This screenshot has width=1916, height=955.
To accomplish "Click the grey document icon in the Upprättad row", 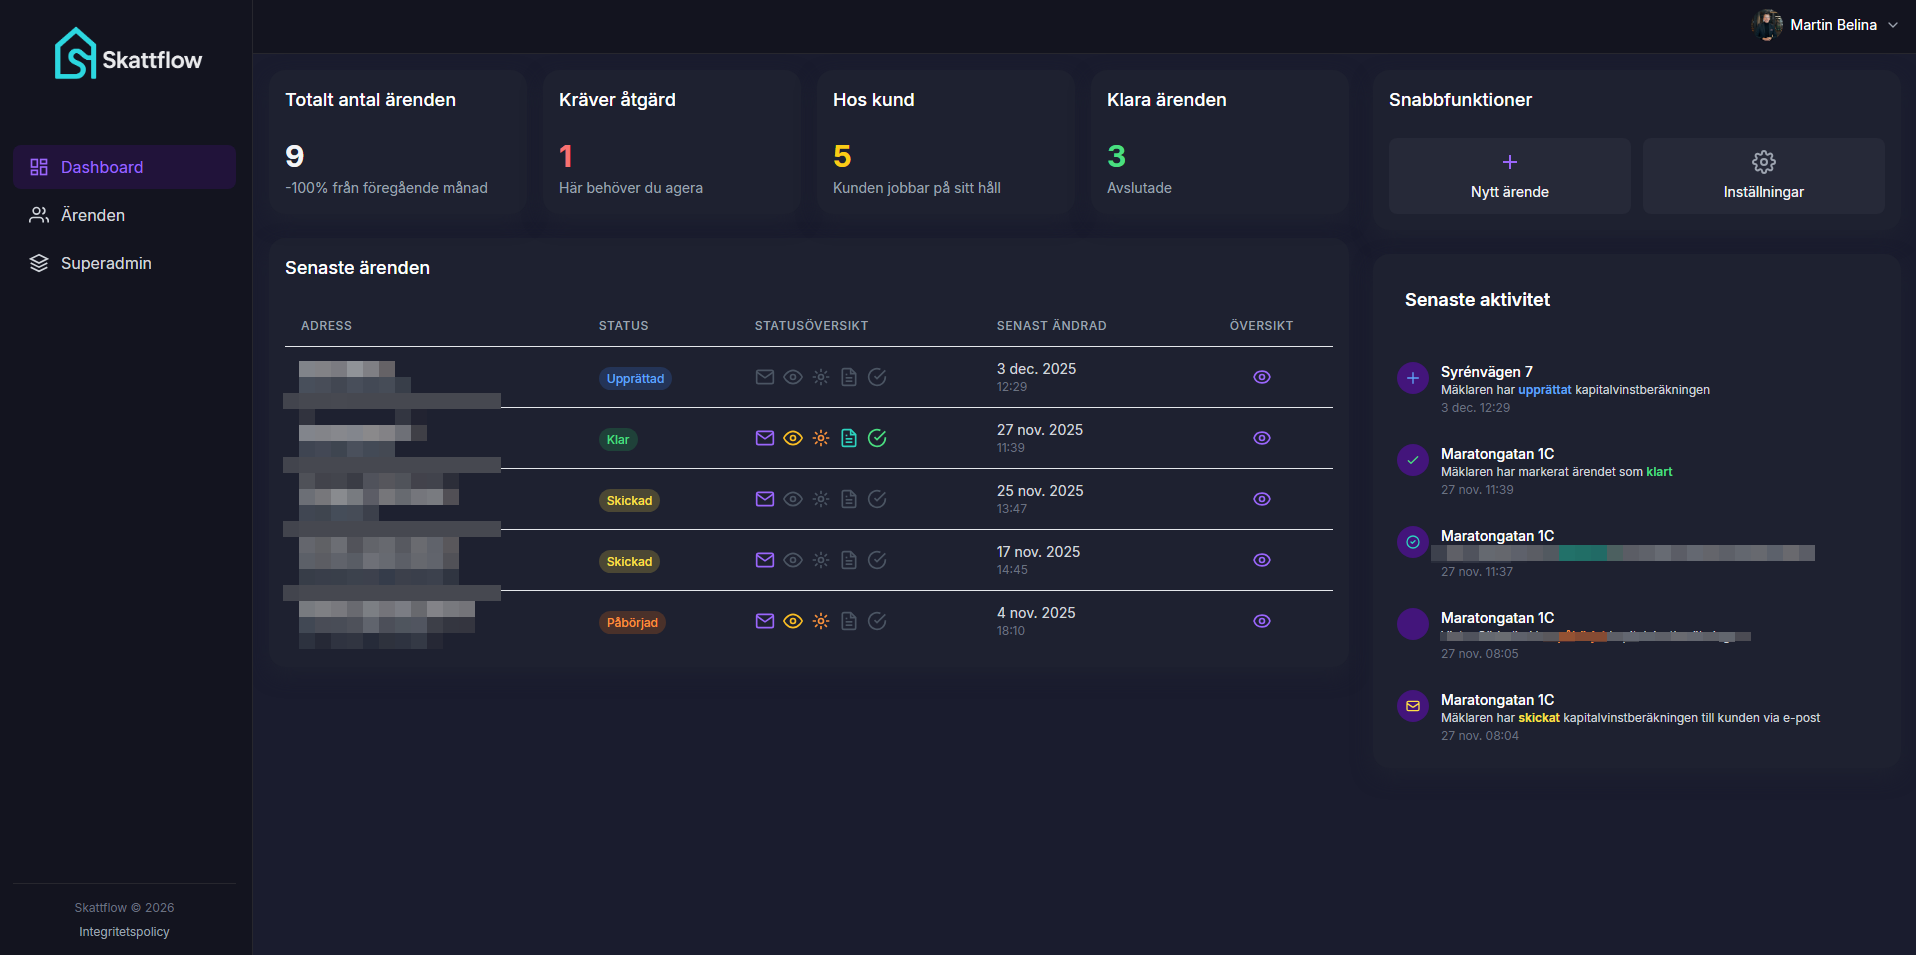I will pyautogui.click(x=849, y=377).
